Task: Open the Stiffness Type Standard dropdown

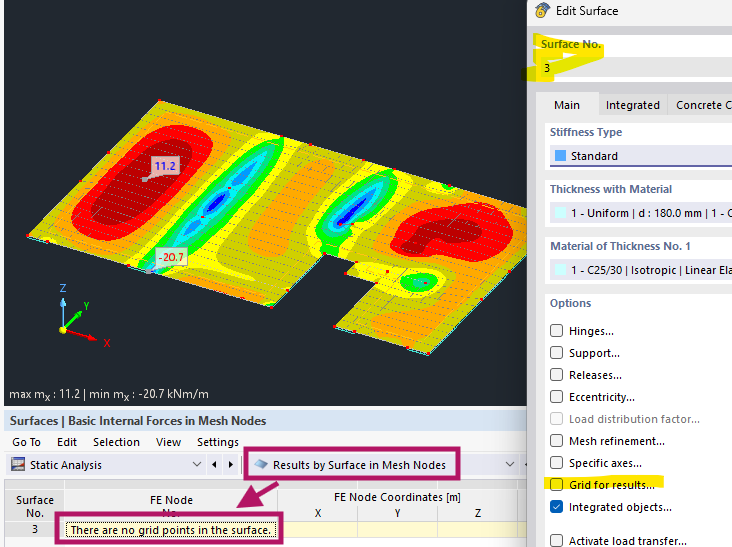Action: pos(640,156)
